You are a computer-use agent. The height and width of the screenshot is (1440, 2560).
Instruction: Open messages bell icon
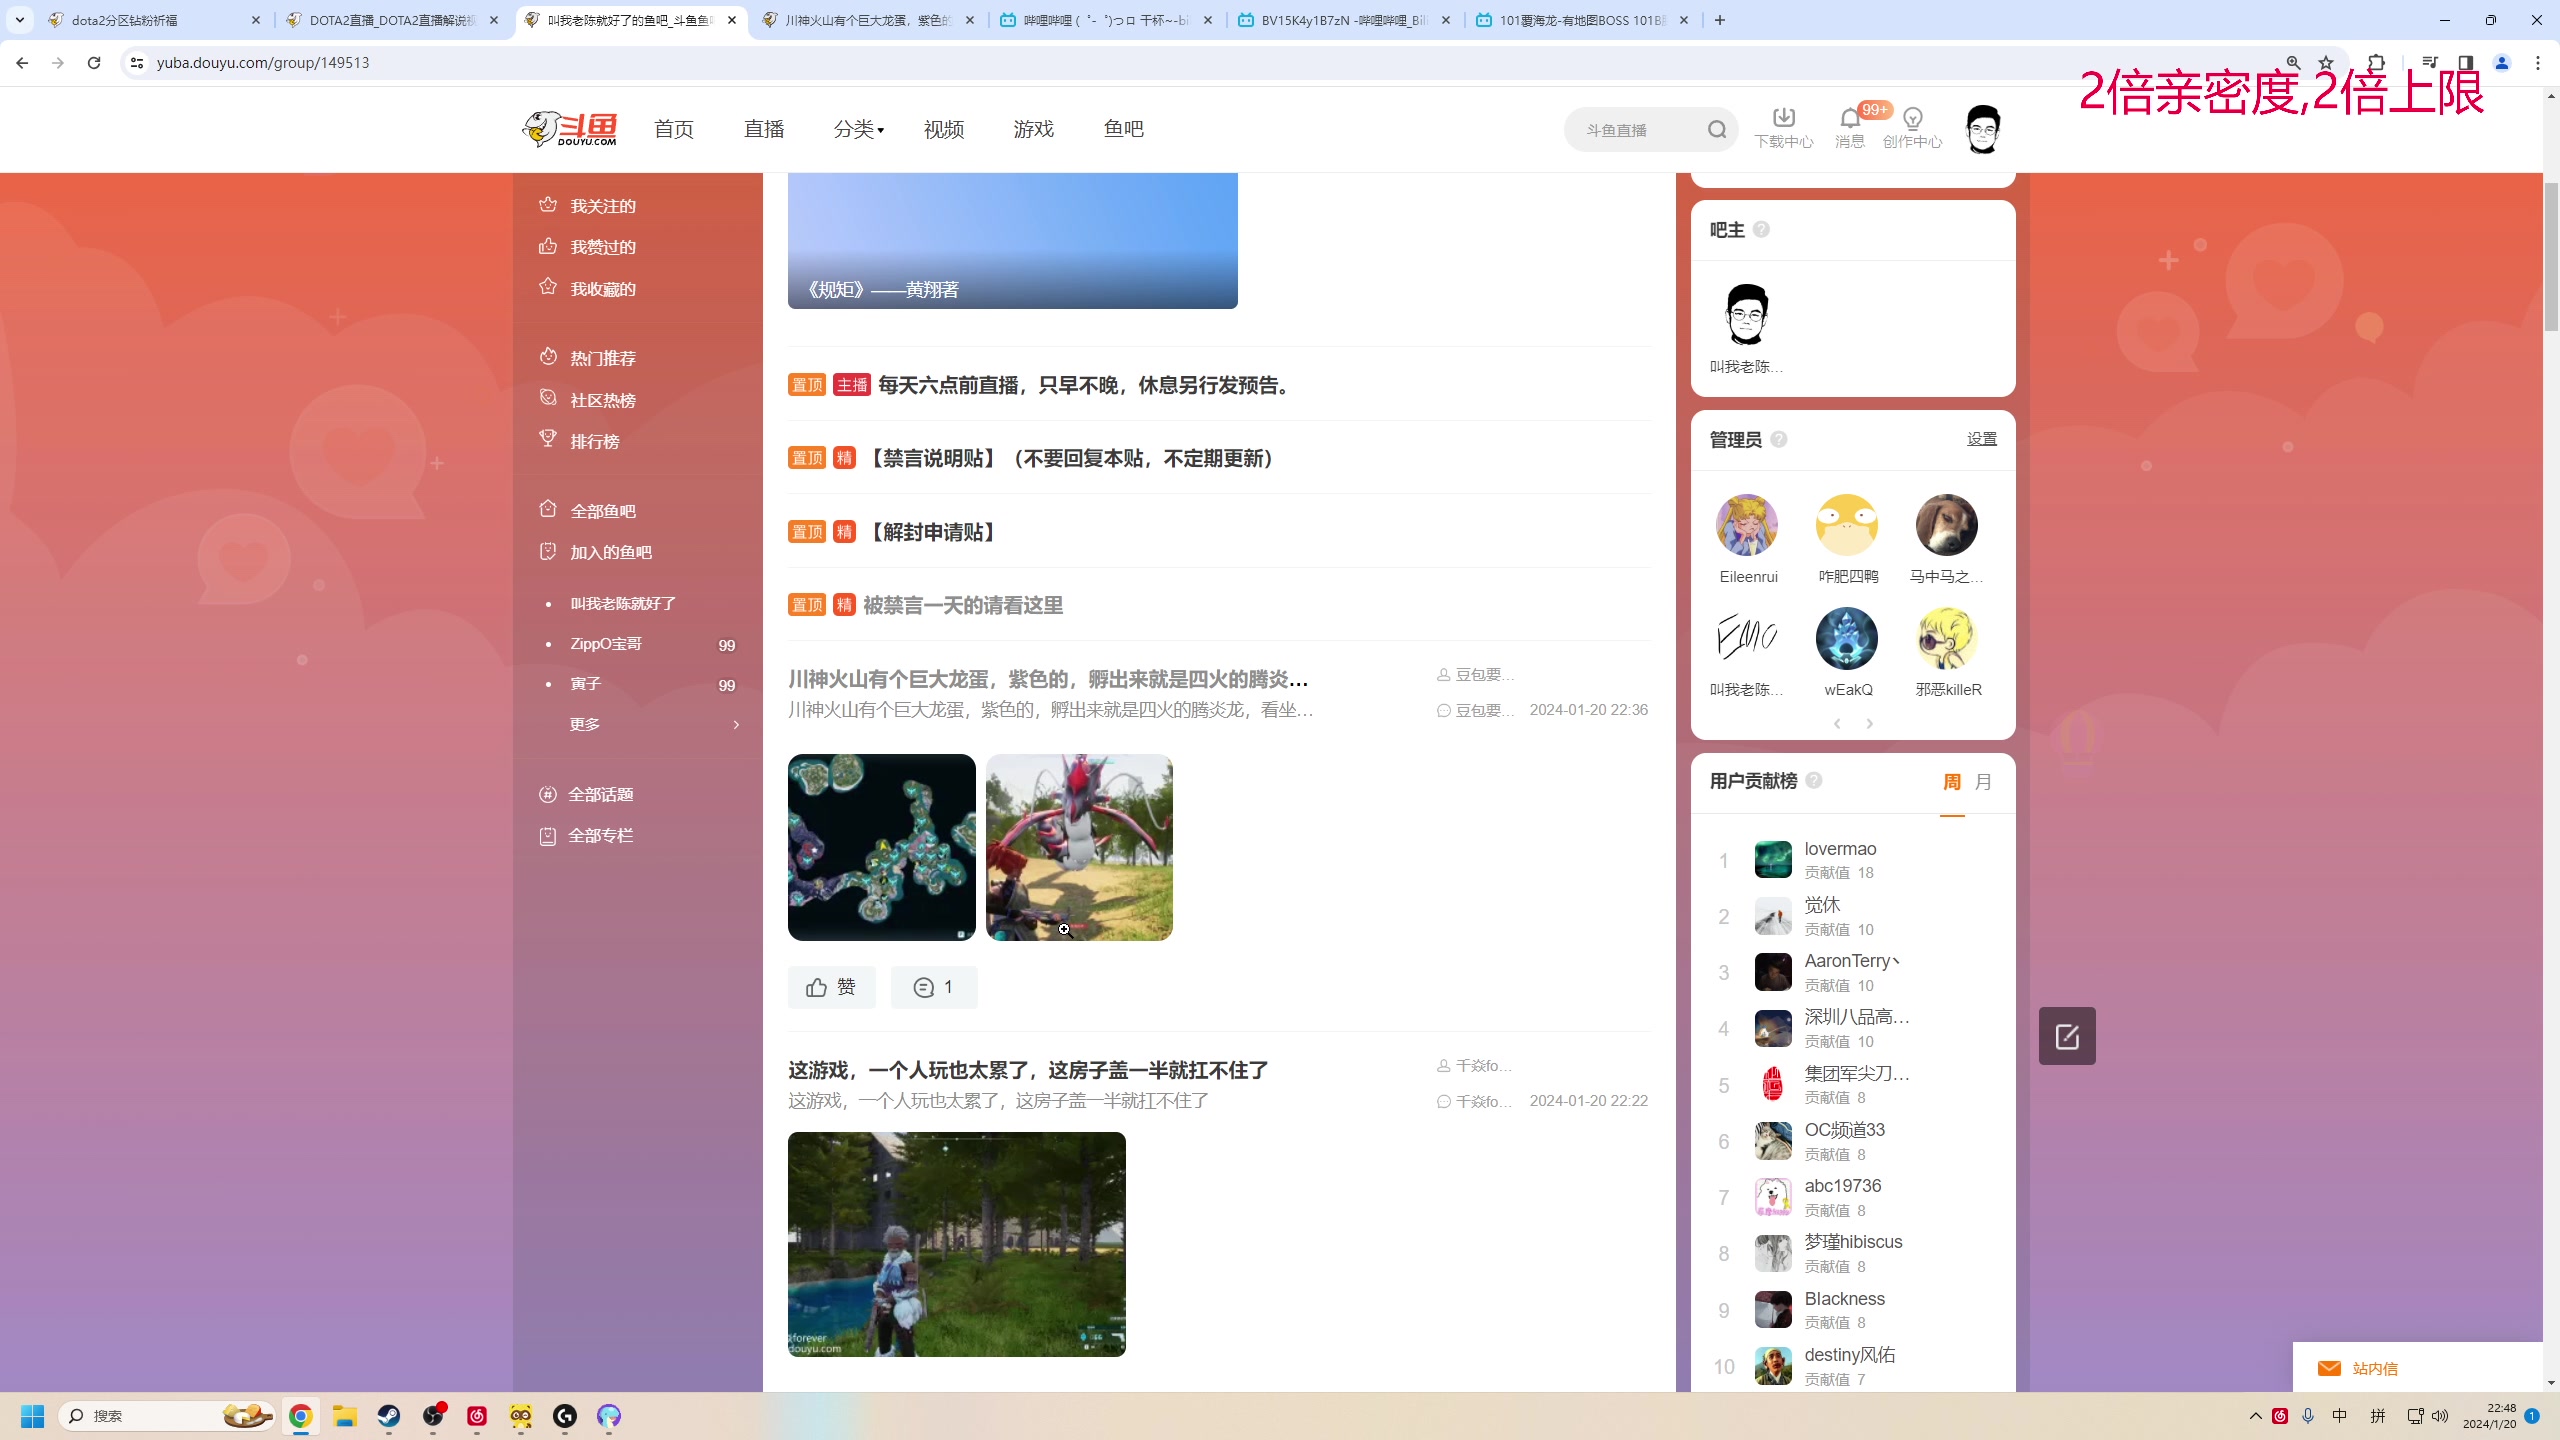tap(1849, 119)
